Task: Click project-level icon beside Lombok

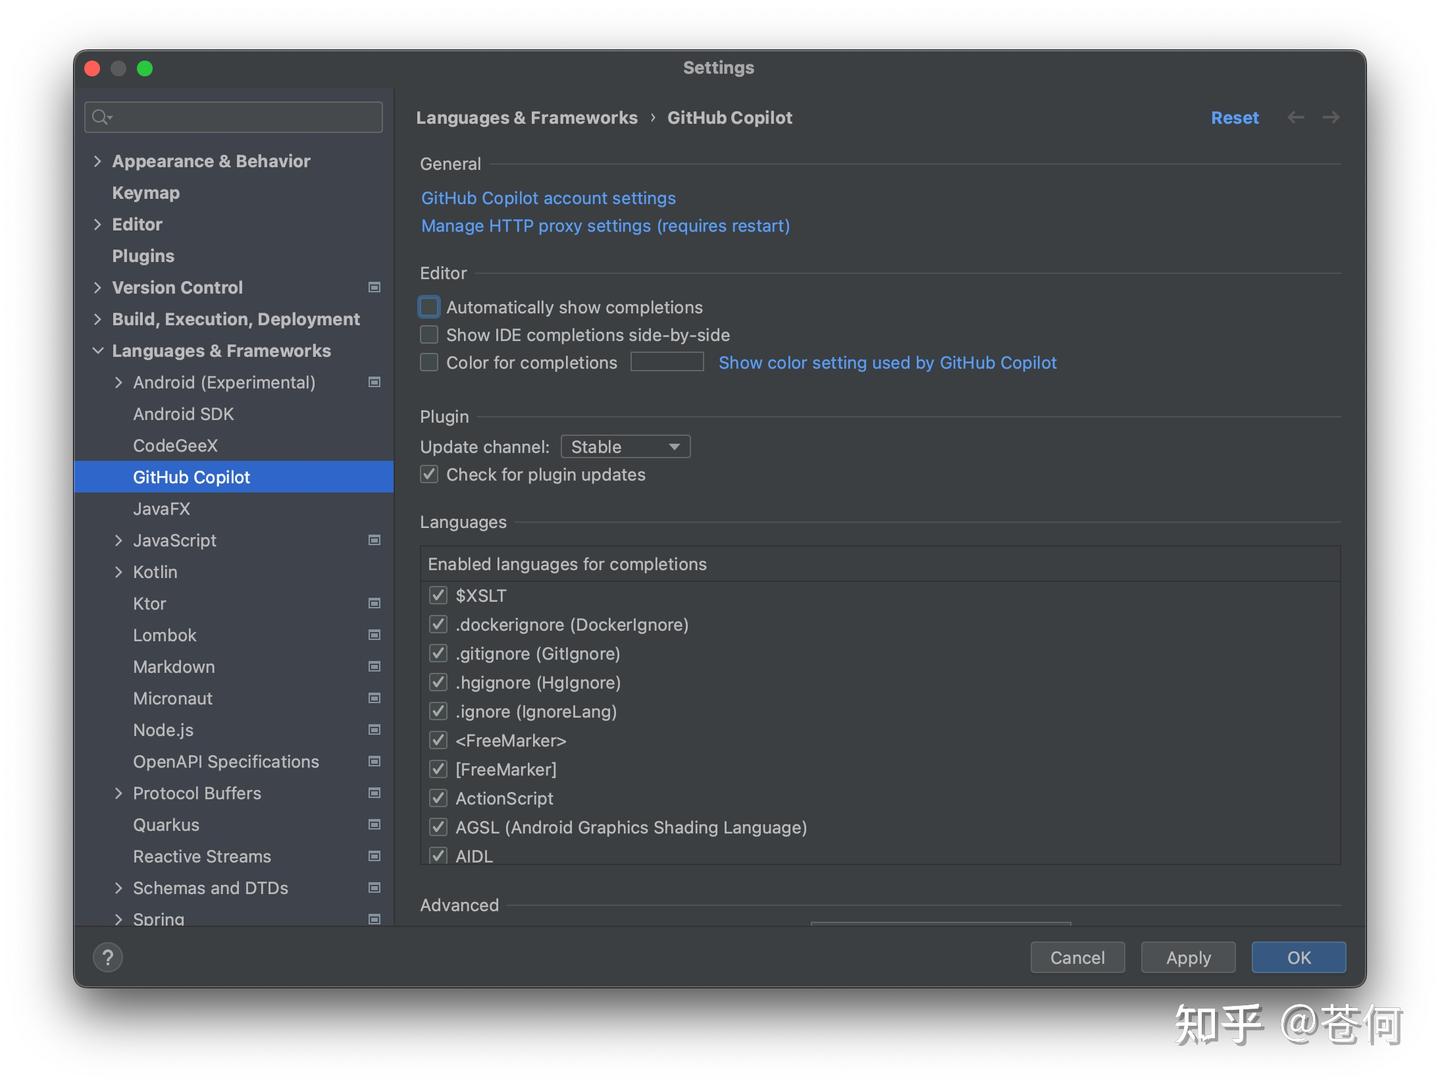Action: [374, 635]
